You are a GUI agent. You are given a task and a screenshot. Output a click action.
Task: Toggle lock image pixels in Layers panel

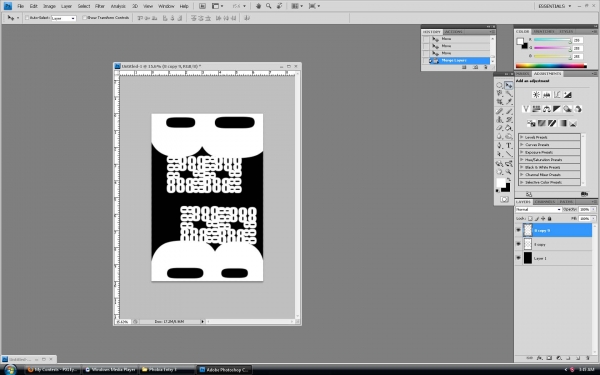(x=536, y=218)
